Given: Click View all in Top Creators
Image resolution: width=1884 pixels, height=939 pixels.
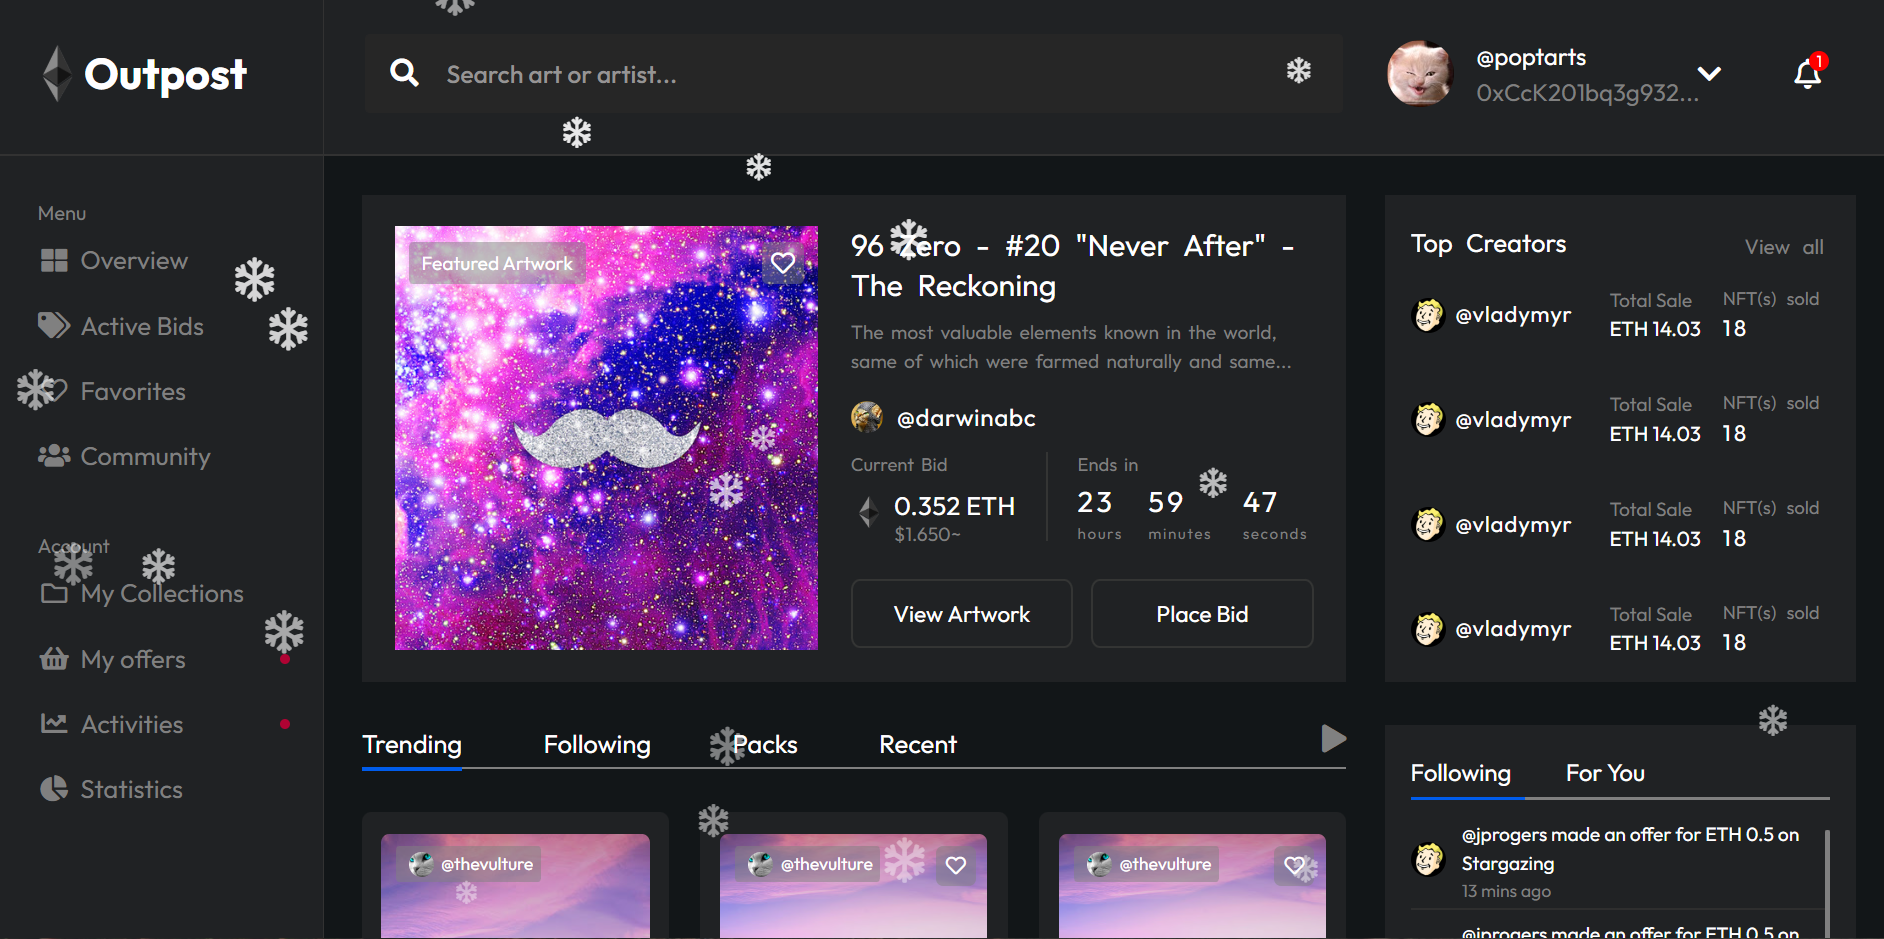Looking at the screenshot, I should click(x=1783, y=247).
